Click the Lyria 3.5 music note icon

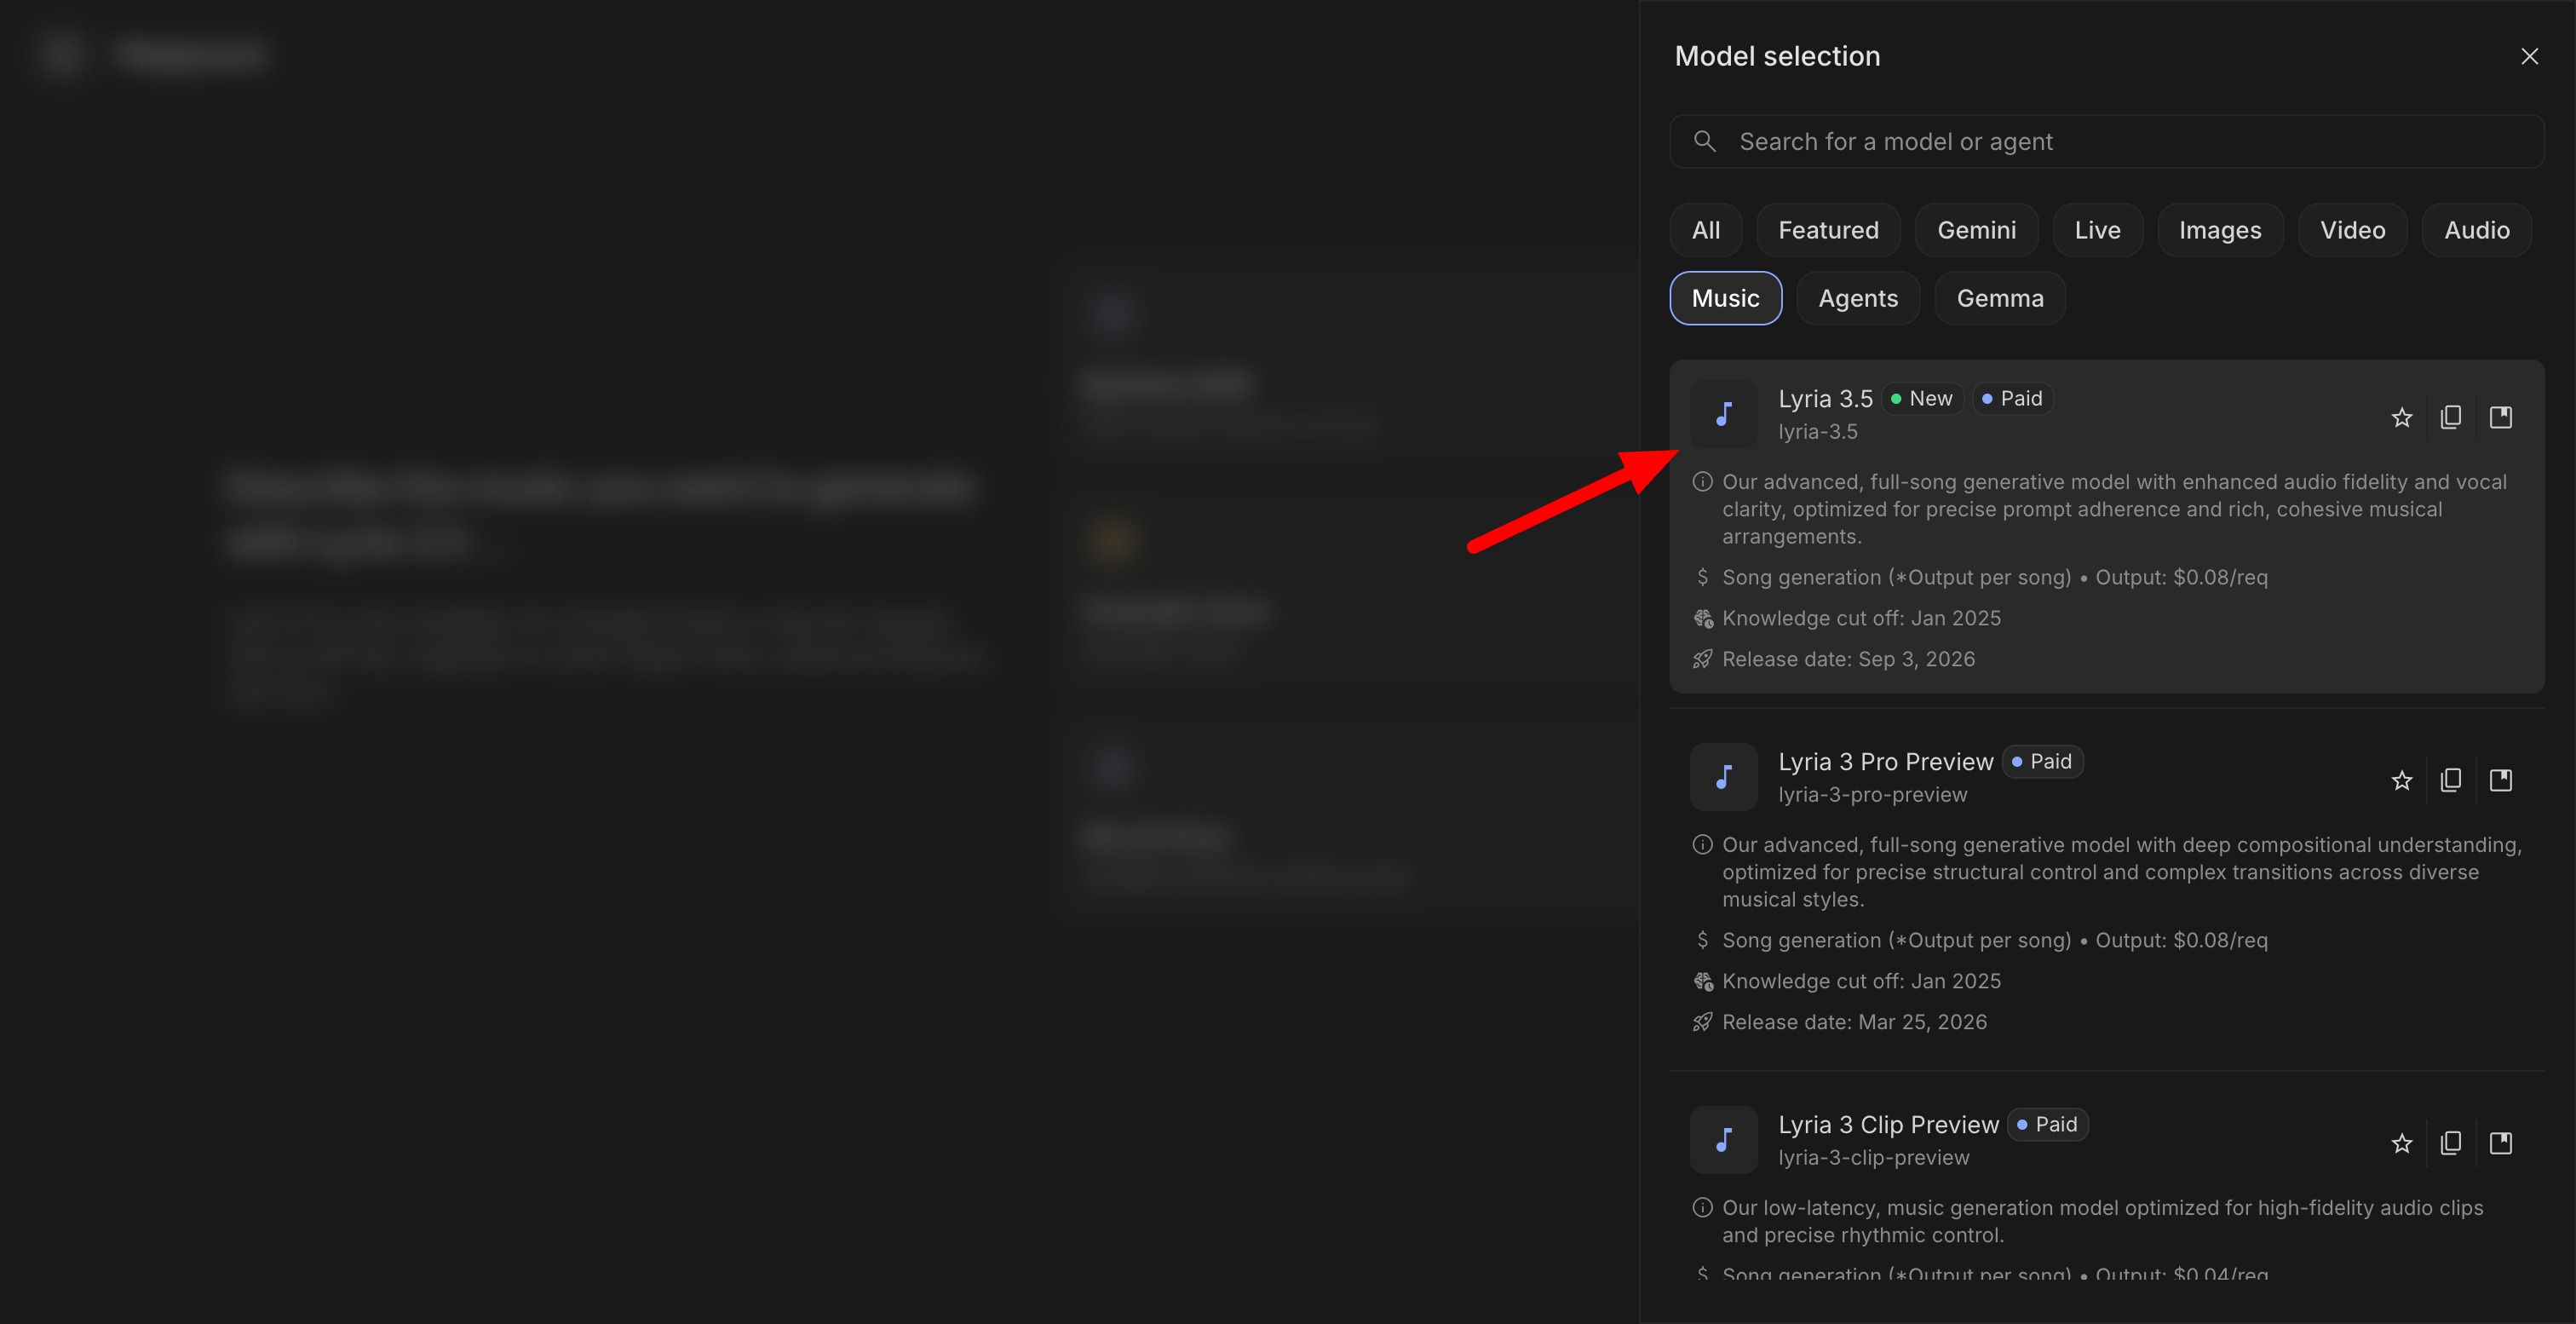[x=1724, y=413]
